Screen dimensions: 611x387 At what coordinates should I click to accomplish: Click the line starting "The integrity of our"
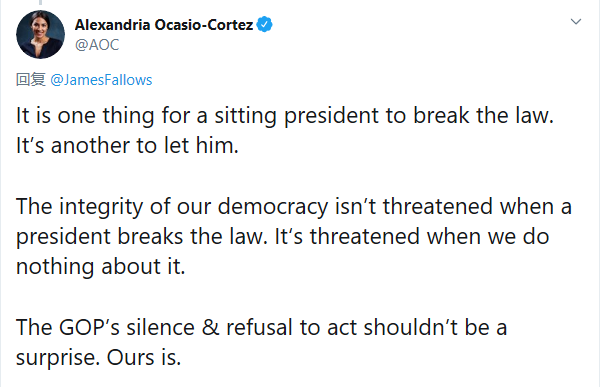pos(294,207)
